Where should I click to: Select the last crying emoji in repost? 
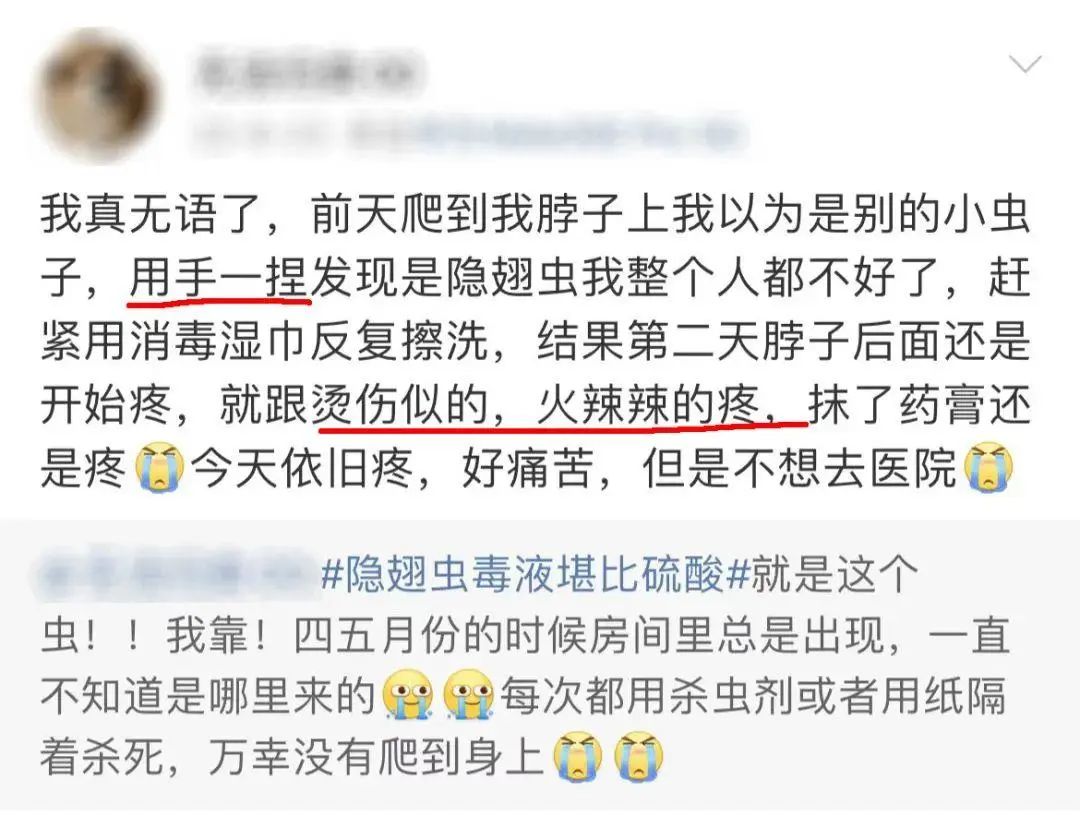tap(638, 756)
